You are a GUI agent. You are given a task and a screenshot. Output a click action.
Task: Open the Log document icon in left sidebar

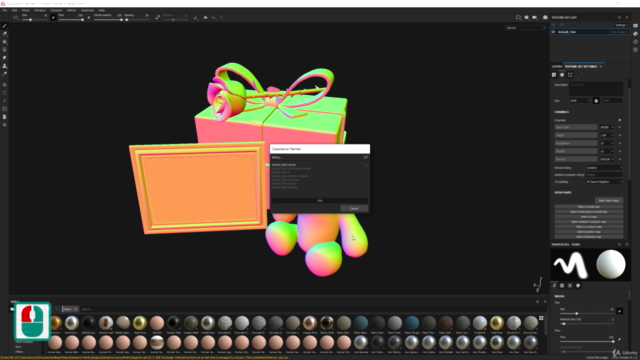(4, 117)
